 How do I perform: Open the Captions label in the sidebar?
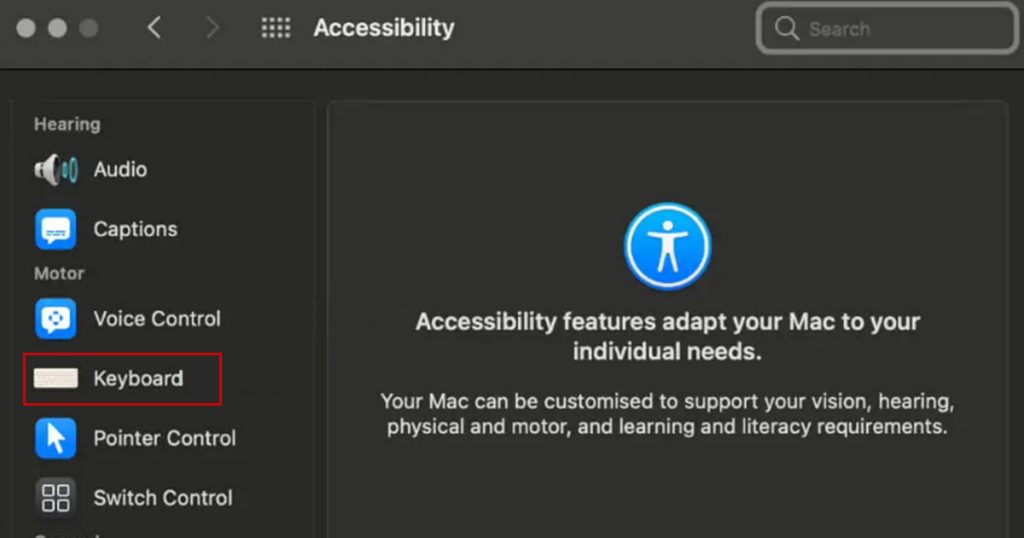click(135, 229)
